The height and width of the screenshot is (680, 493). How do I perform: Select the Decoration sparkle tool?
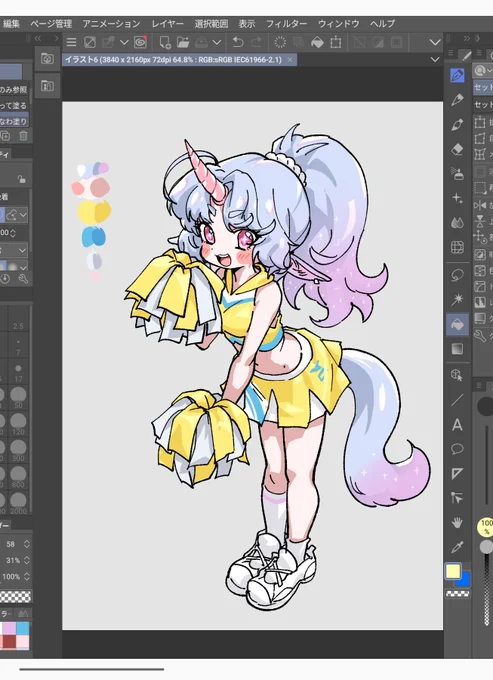click(x=457, y=198)
